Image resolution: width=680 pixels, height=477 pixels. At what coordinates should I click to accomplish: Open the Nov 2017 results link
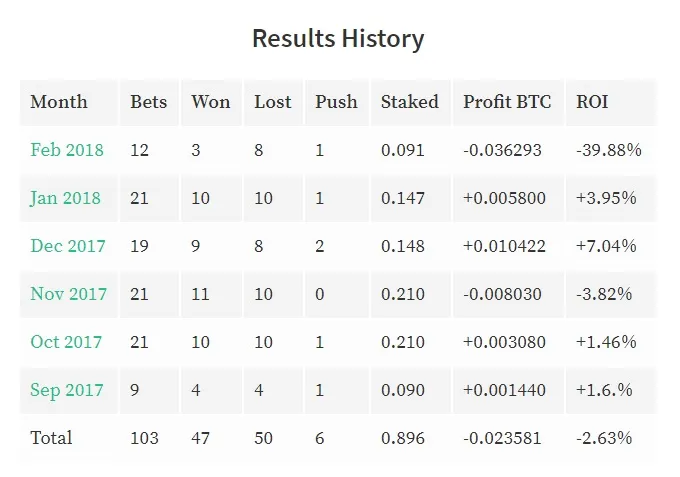tap(69, 294)
